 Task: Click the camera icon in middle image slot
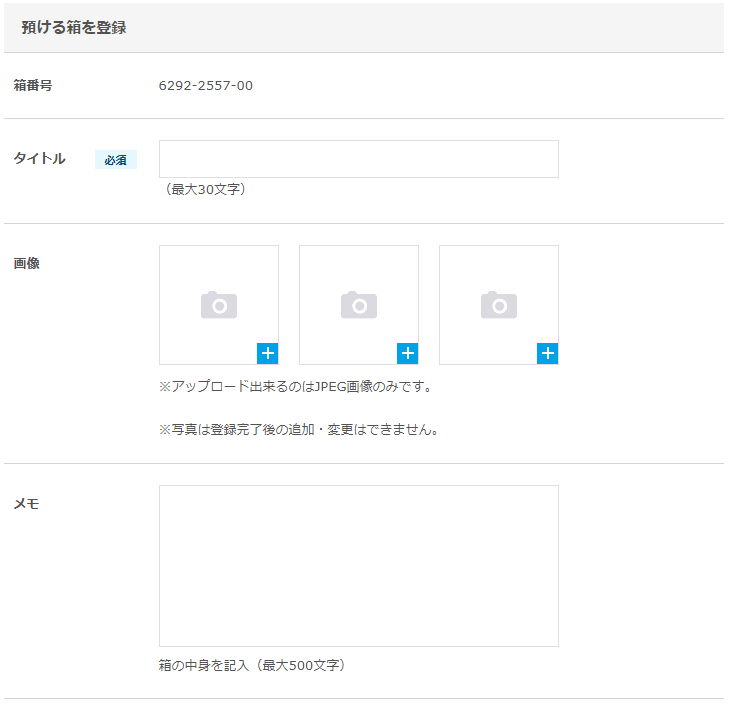(x=358, y=305)
